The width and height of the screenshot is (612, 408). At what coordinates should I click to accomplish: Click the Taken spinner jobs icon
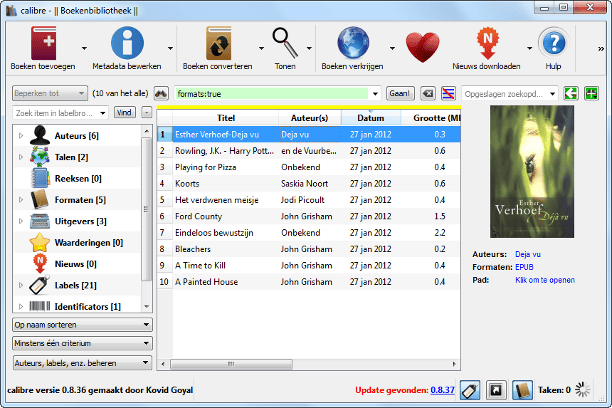(582, 389)
